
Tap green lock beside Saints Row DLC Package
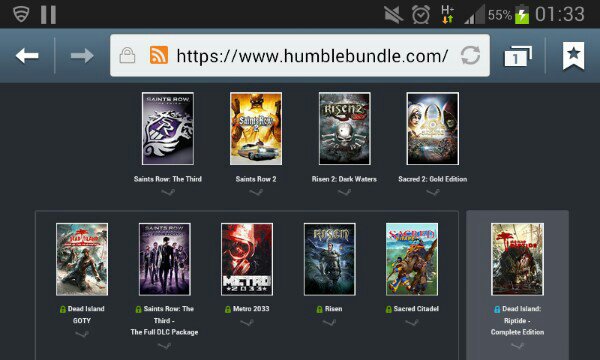(x=139, y=309)
